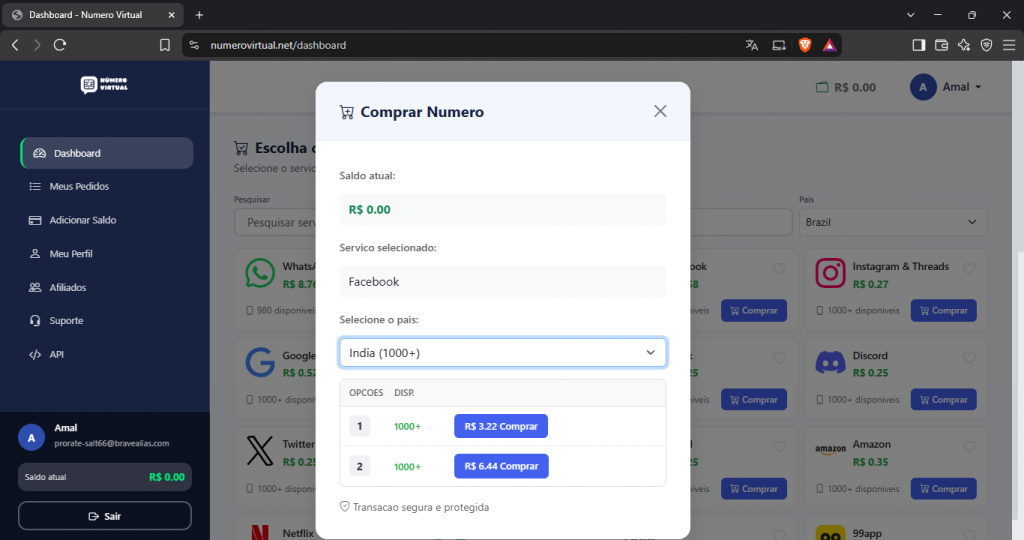Open the Brave Wallet icon
Viewport: 1024px width, 540px height.
click(x=941, y=45)
